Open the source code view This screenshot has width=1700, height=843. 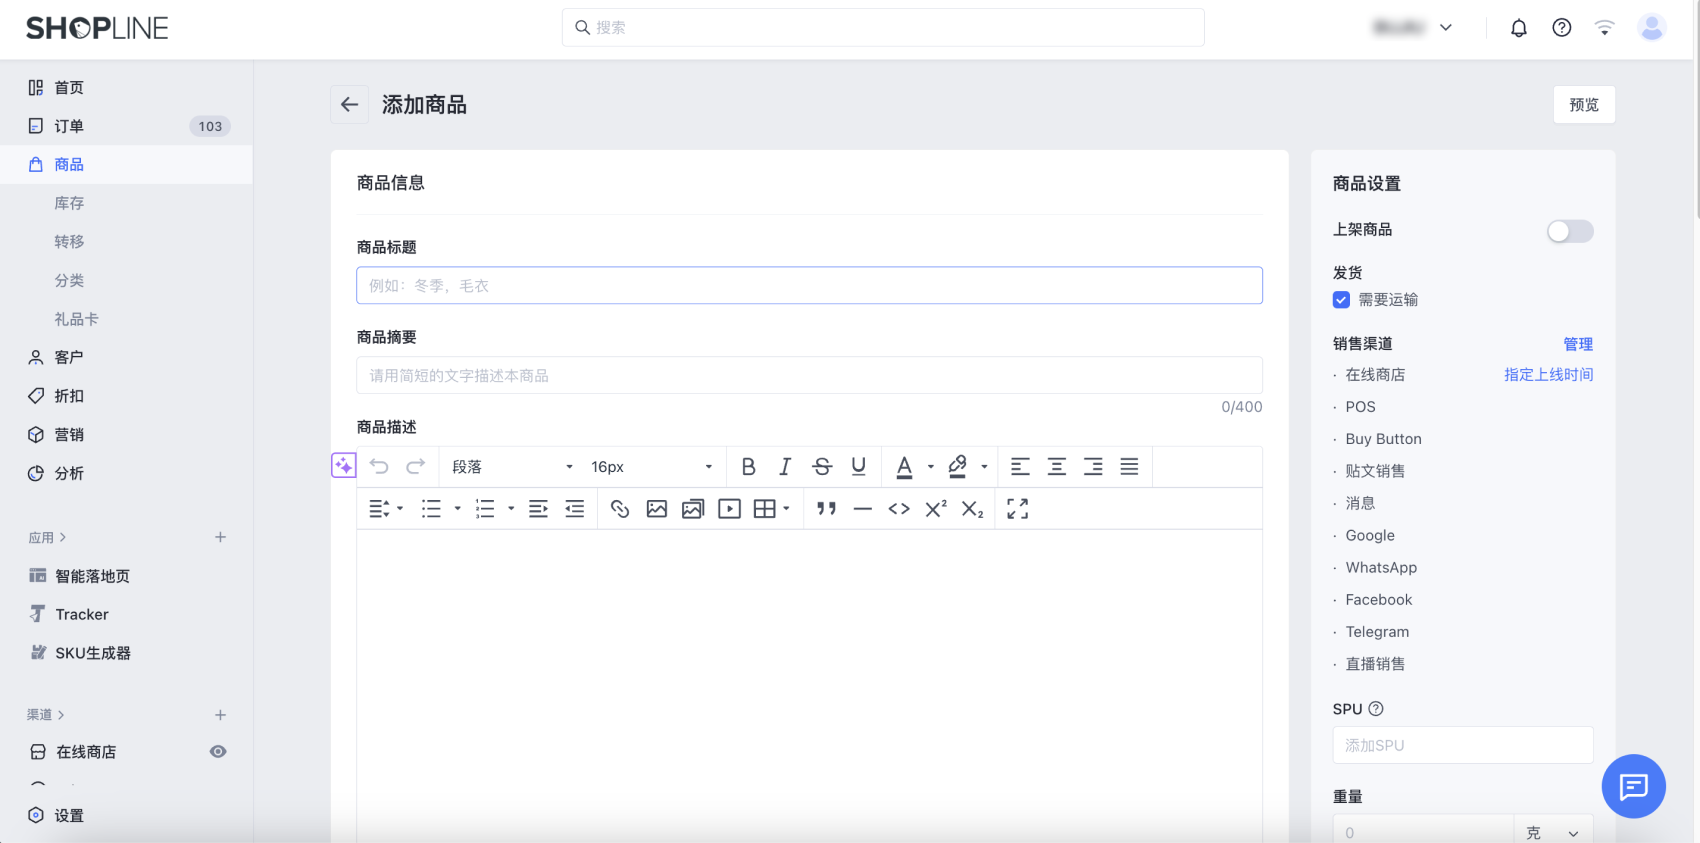click(x=899, y=509)
